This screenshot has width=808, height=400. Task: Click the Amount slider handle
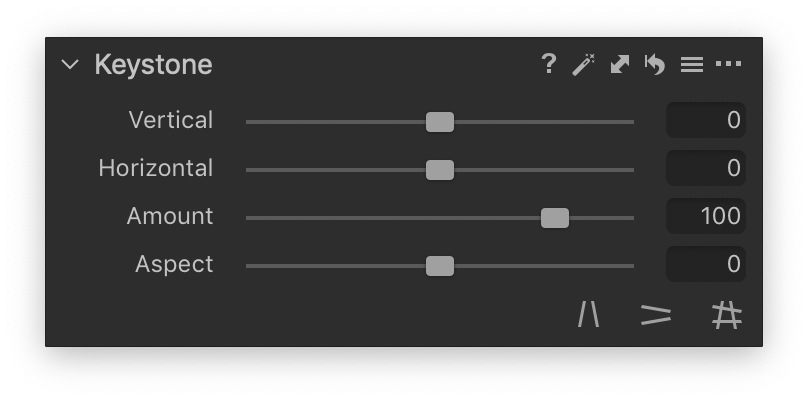click(555, 218)
